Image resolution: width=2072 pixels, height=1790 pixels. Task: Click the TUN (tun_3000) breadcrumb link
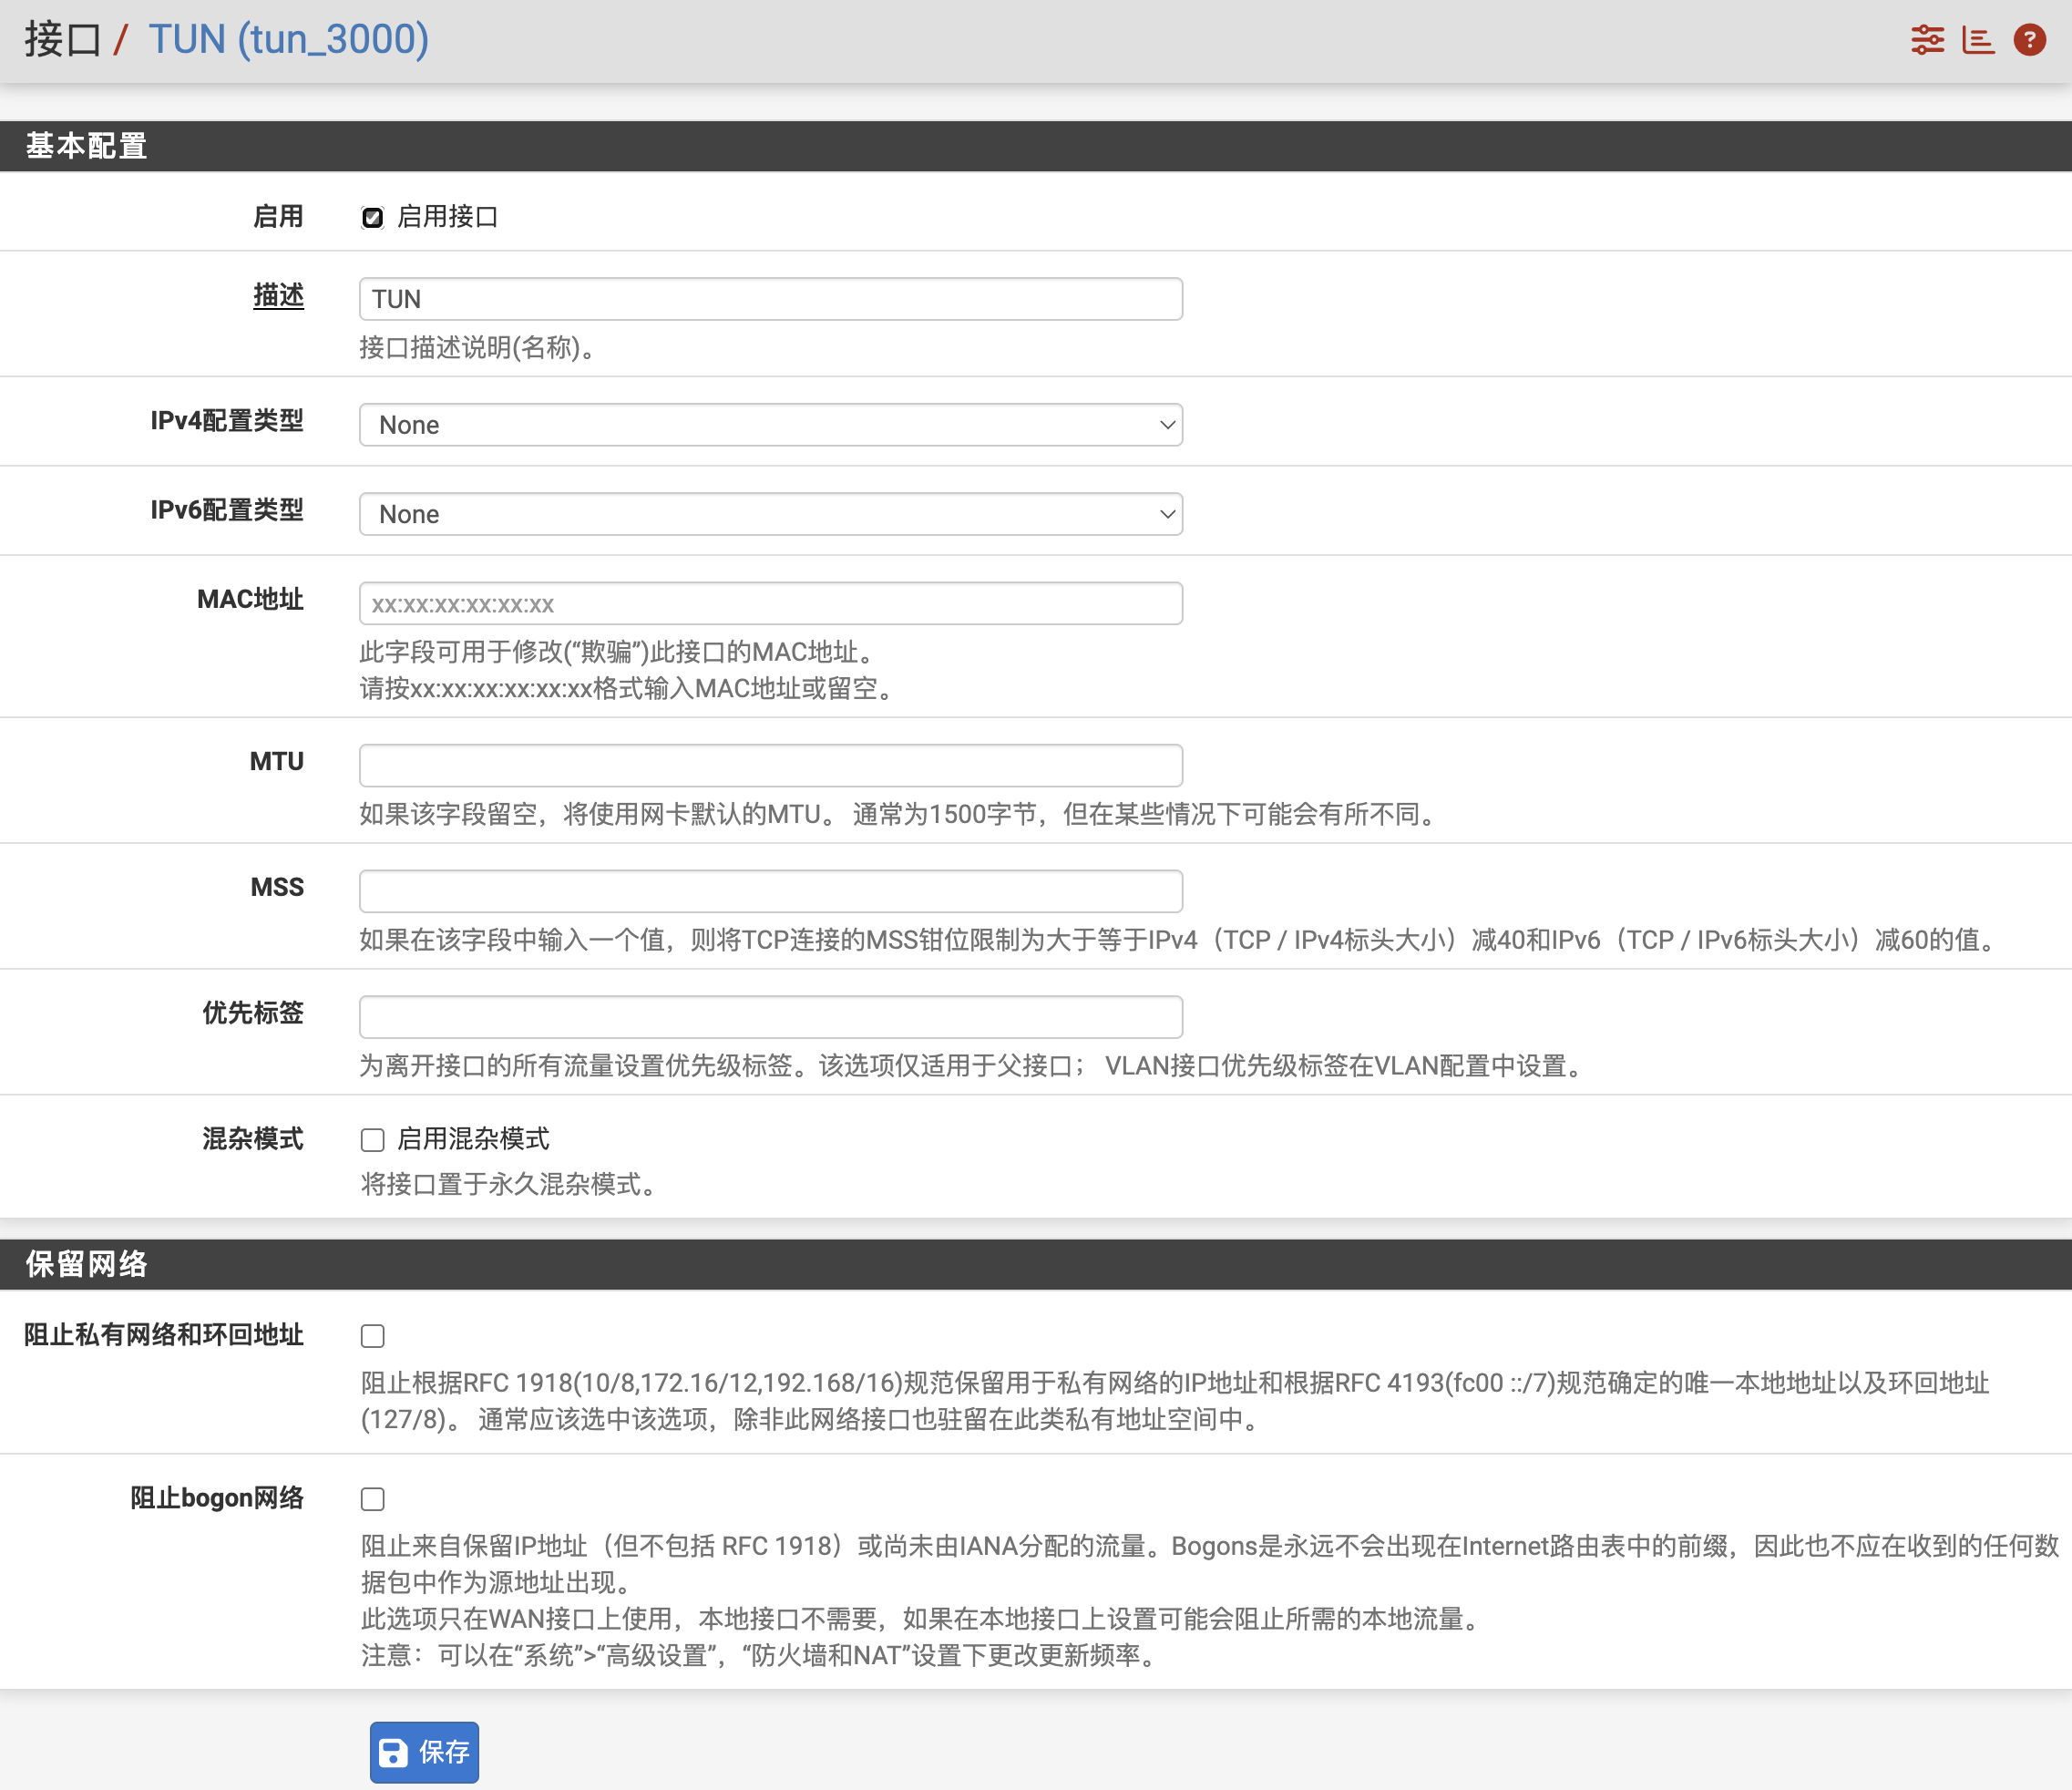coord(288,40)
